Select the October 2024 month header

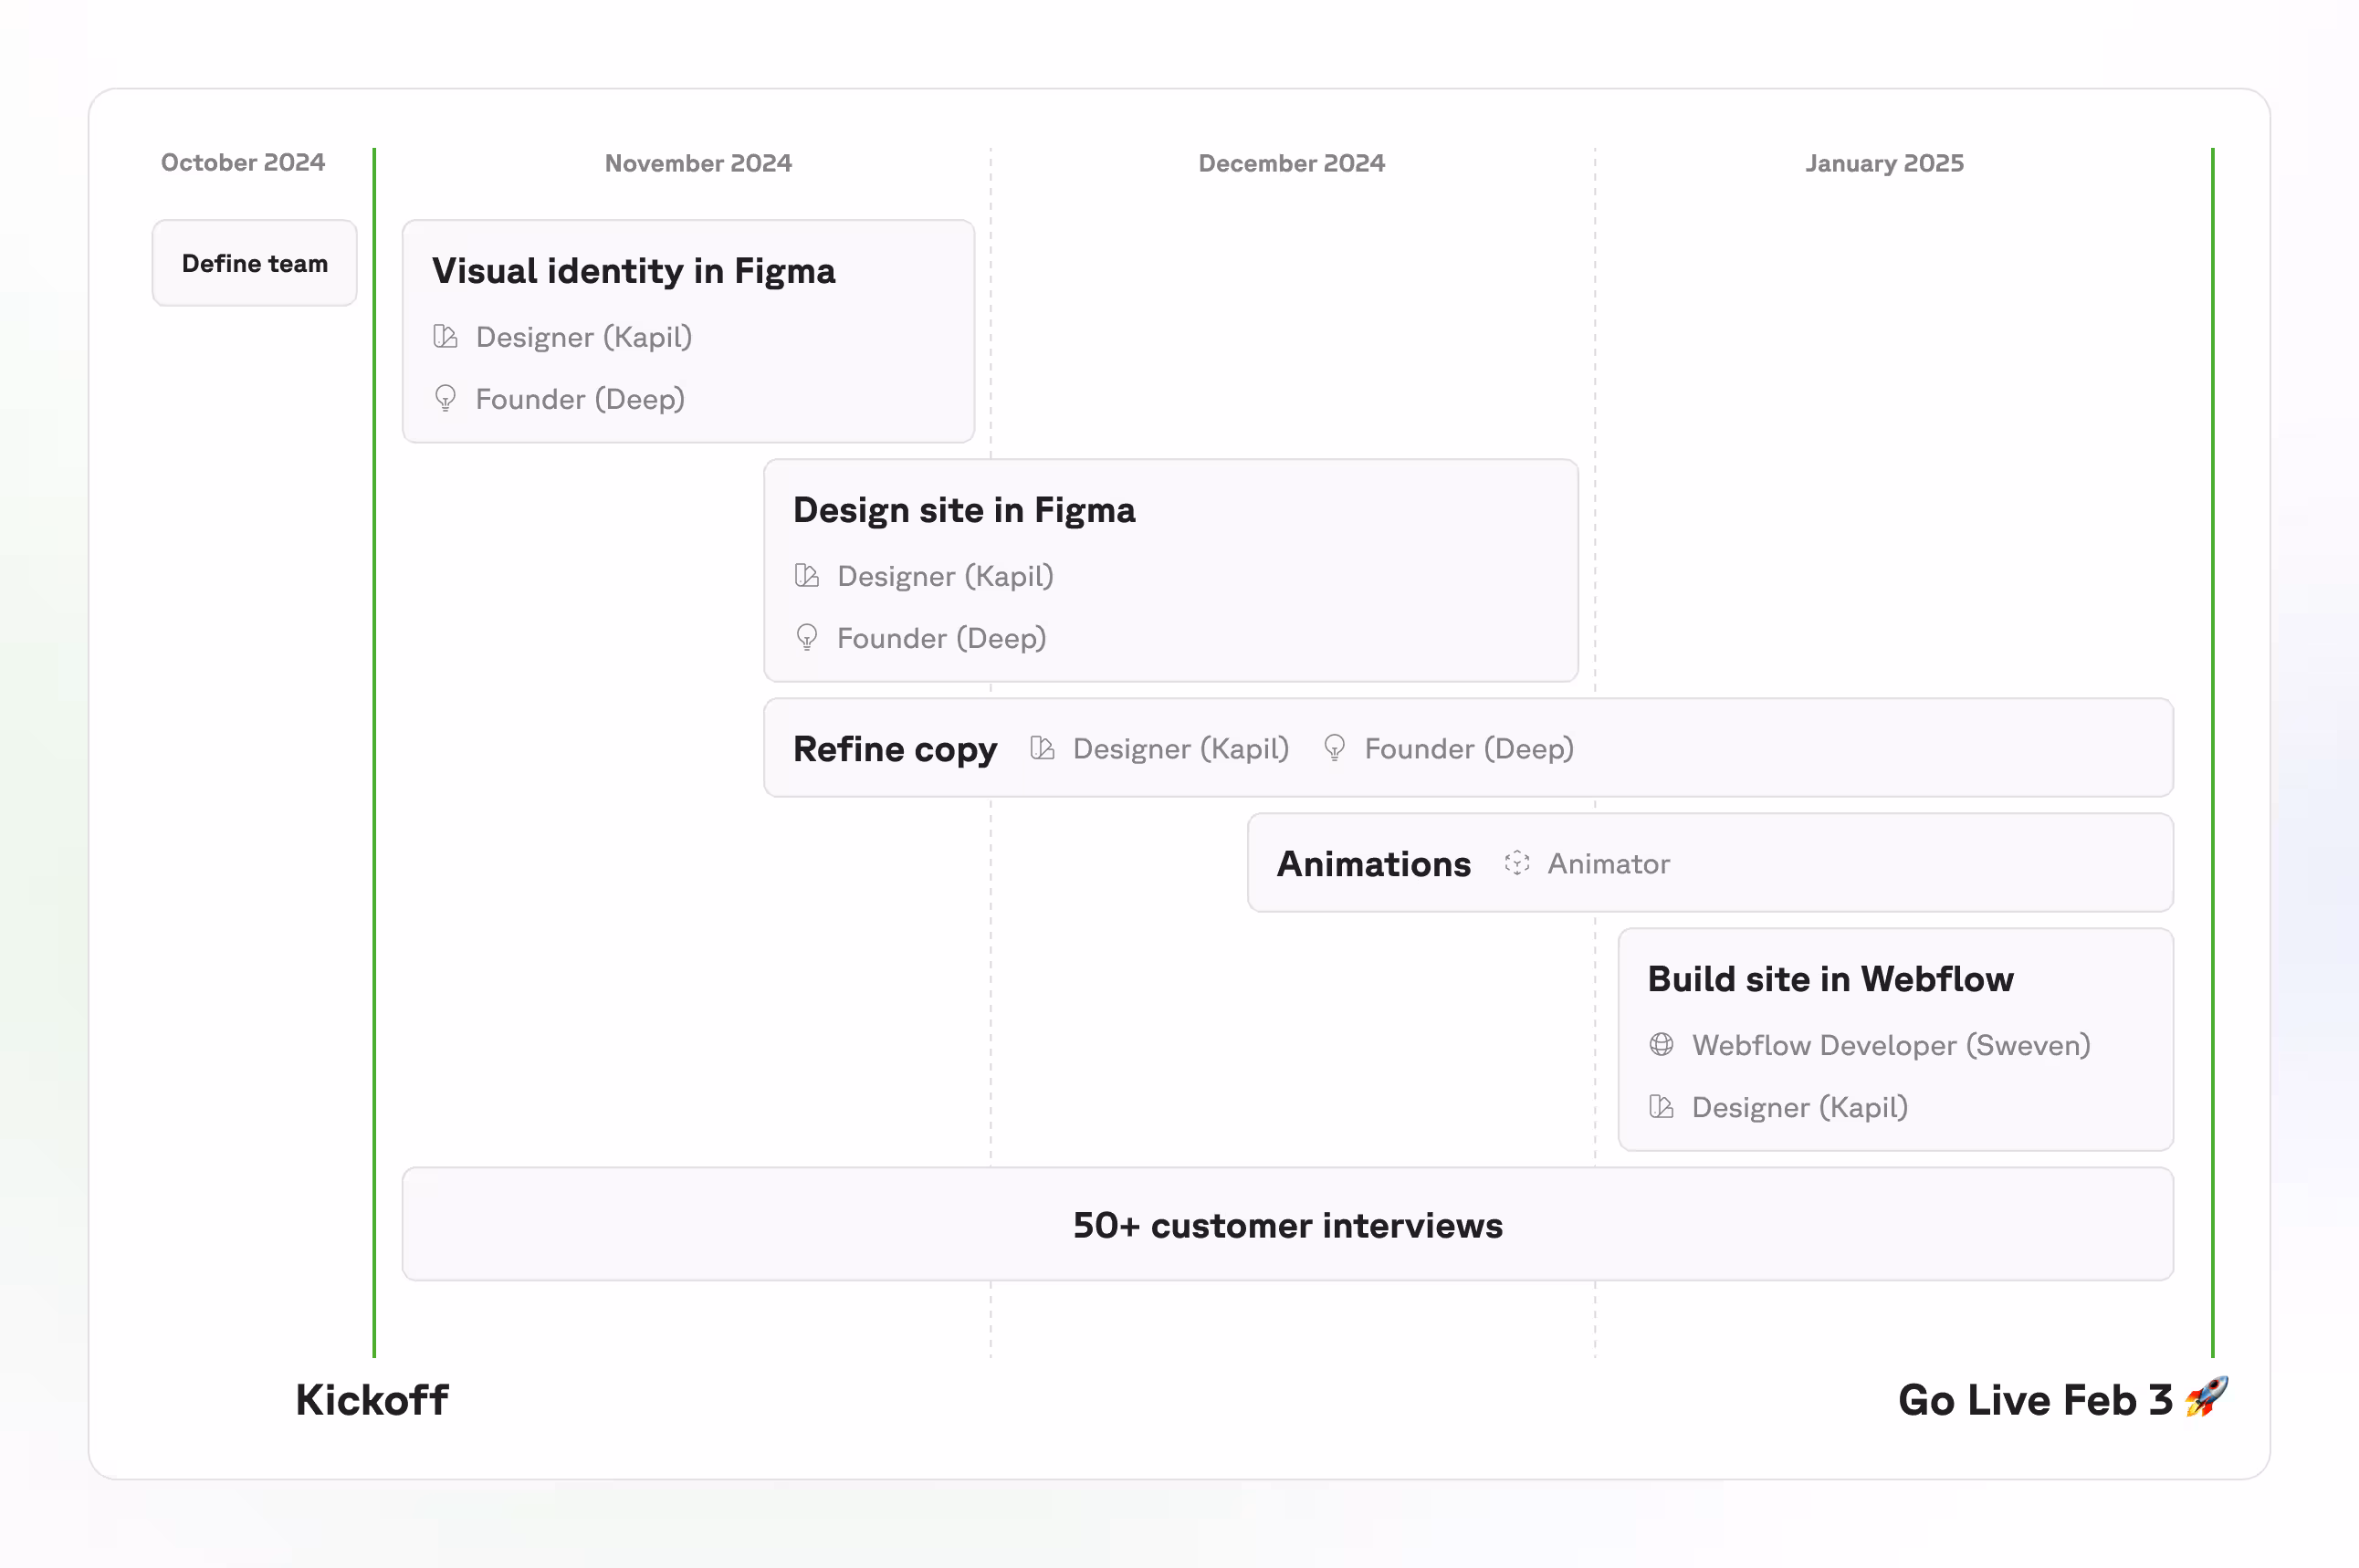coord(243,162)
